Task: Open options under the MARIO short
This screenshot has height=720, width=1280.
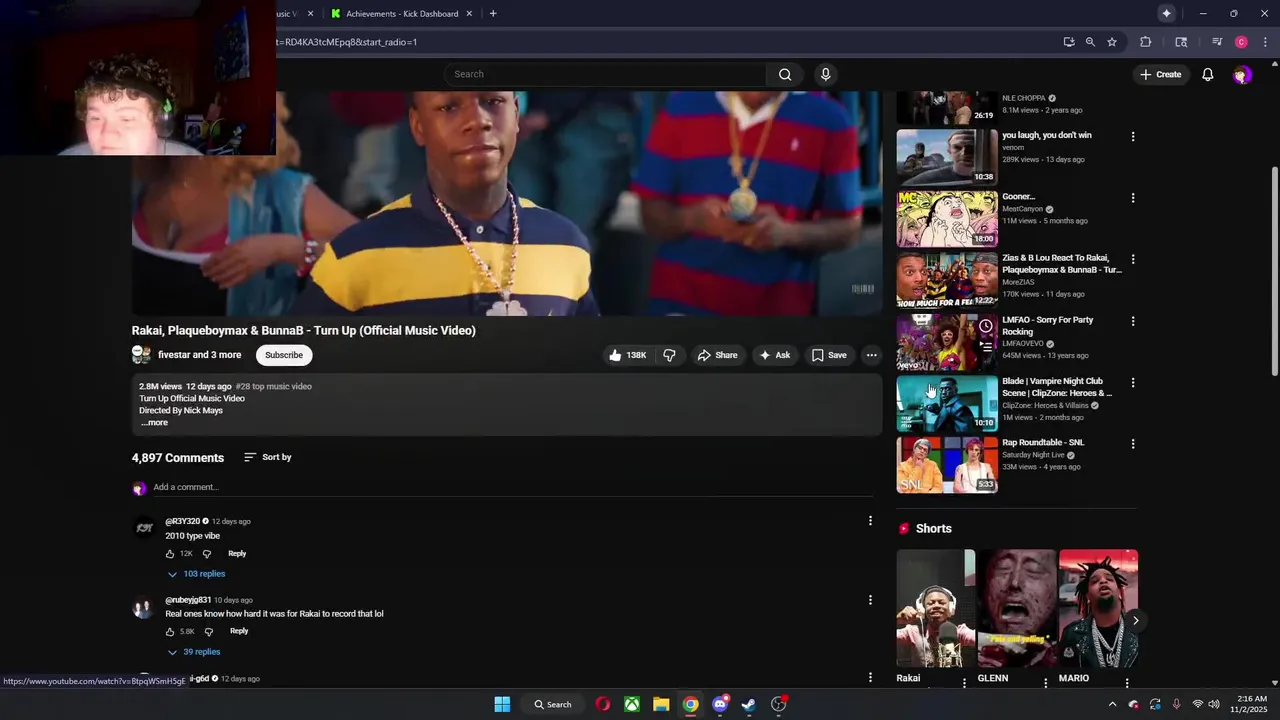Action: [x=1127, y=683]
